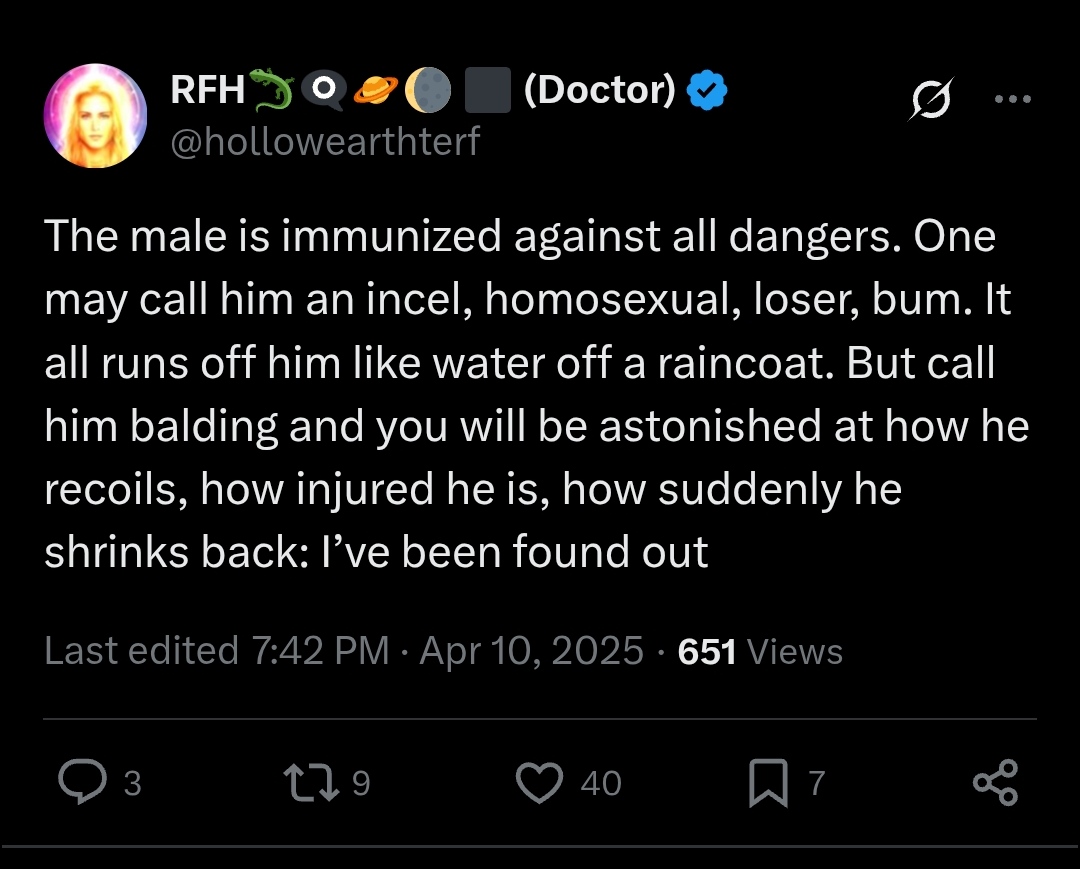This screenshot has width=1080, height=869.
Task: Click the blue verified badge
Action: [x=707, y=90]
